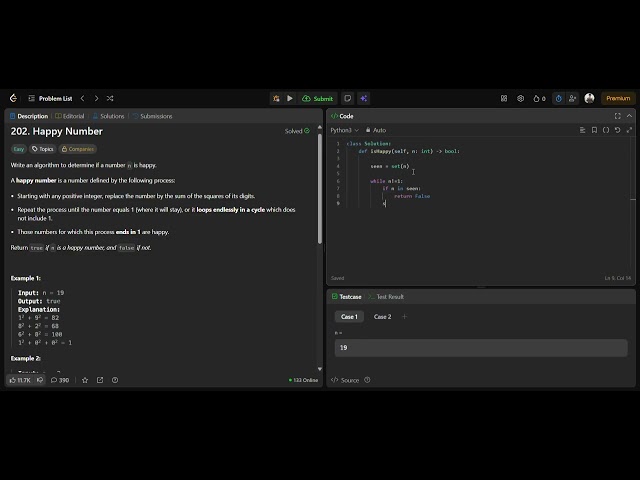Maximize the Code panel fullscreen icon
640x480 pixels.
pos(618,116)
